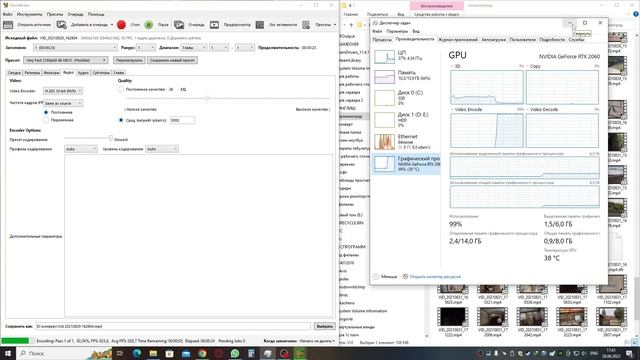Image resolution: width=640 pixels, height=360 pixels.
Task: Open the Add to Queue dropdown arrow
Action: tap(112, 25)
